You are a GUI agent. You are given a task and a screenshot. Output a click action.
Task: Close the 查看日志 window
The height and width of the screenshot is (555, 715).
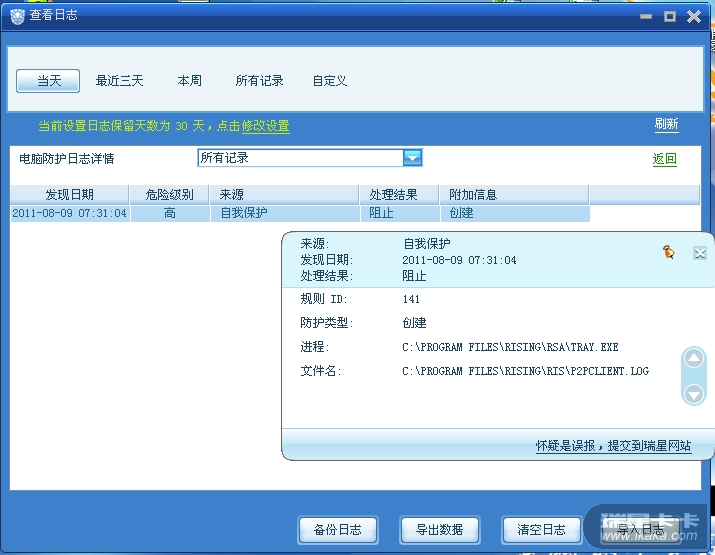click(694, 17)
